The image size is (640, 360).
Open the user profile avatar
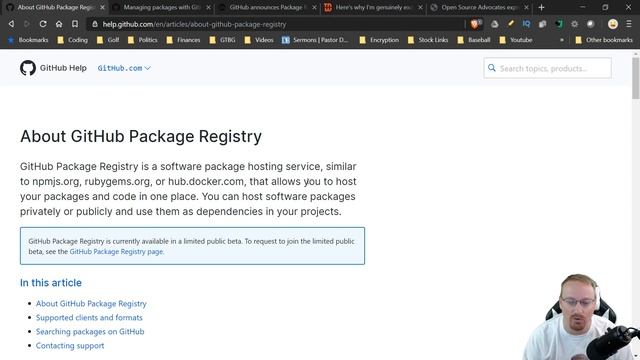coord(613,24)
